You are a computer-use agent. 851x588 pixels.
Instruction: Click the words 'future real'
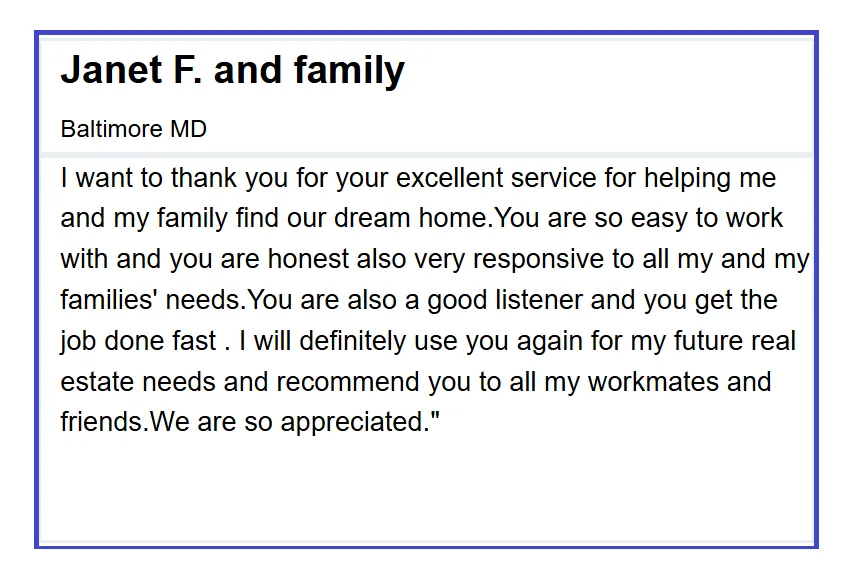click(x=735, y=340)
